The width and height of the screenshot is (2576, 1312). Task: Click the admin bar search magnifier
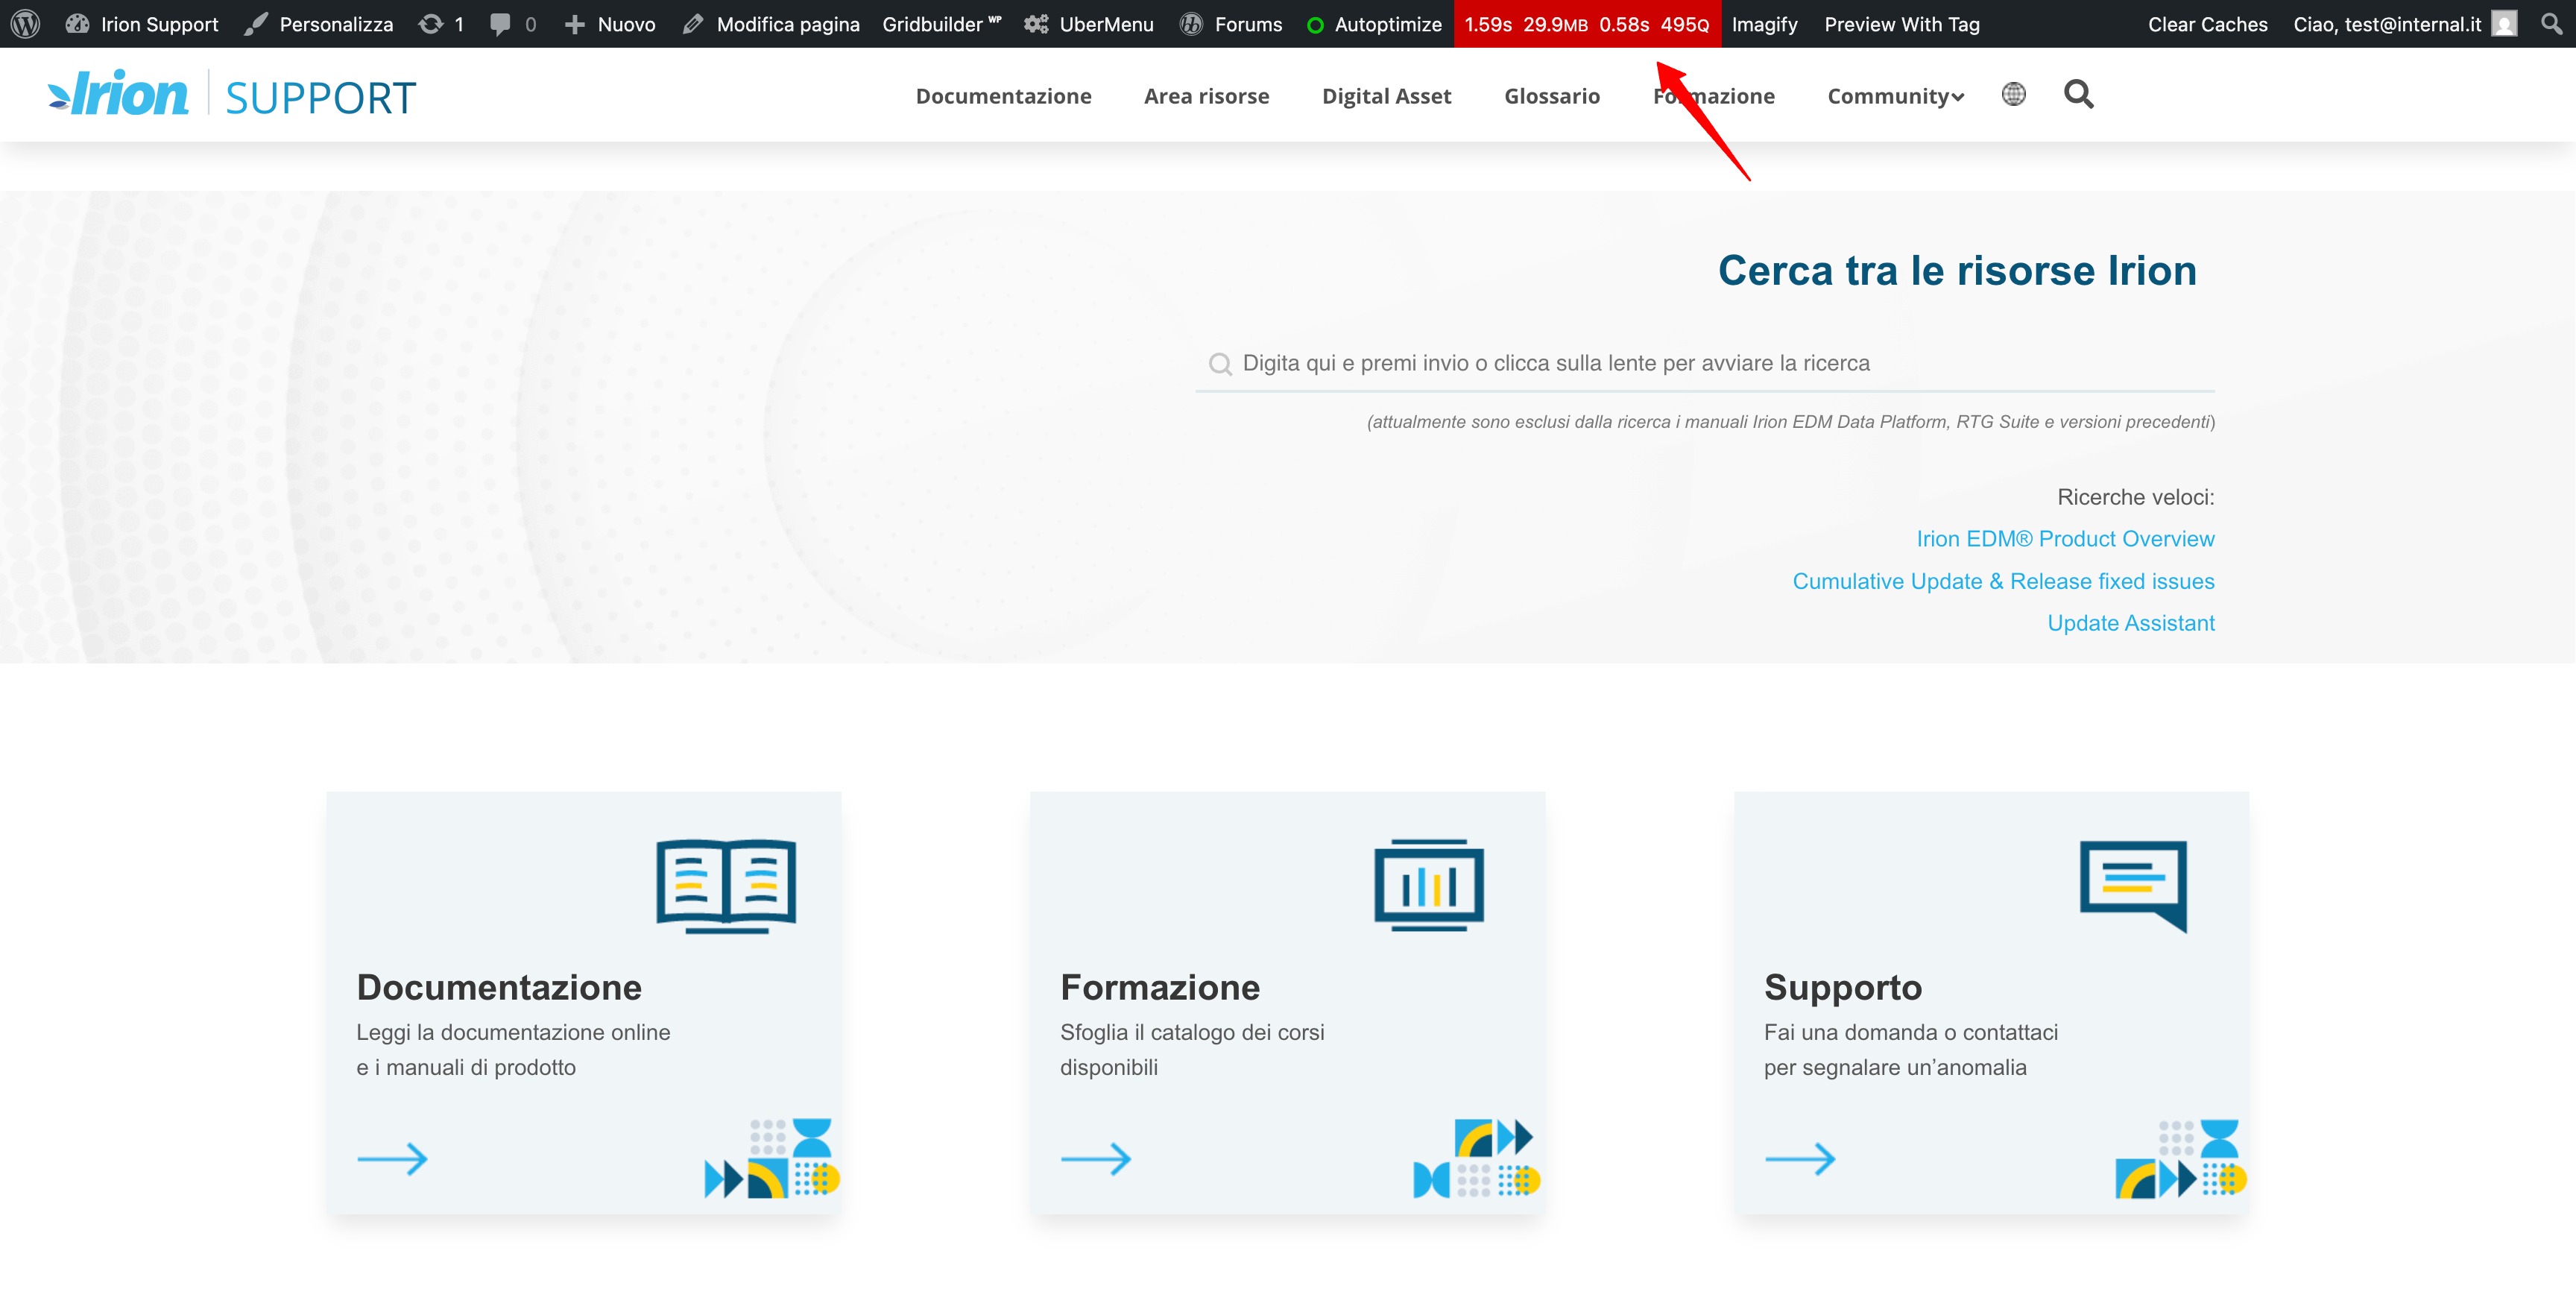pos(2551,23)
